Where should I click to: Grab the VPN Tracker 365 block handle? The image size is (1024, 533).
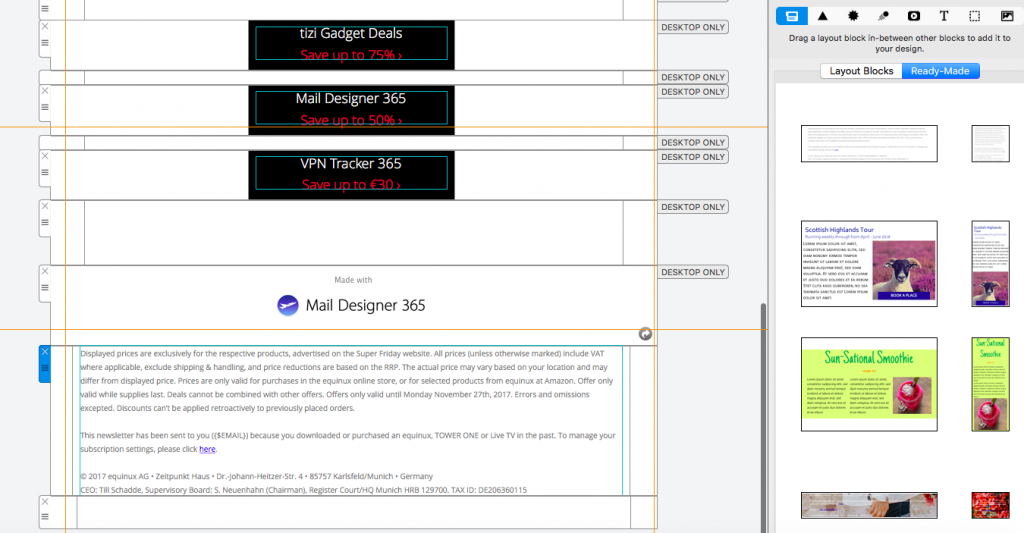(45, 172)
